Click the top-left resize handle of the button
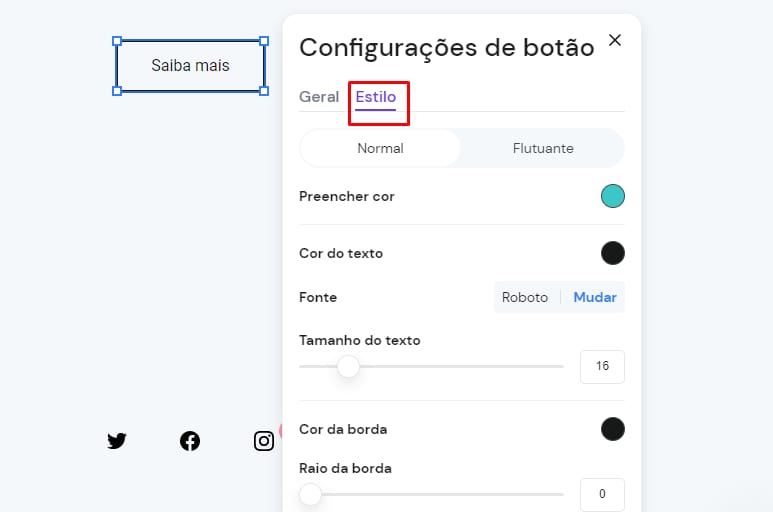773x512 pixels. pos(117,42)
